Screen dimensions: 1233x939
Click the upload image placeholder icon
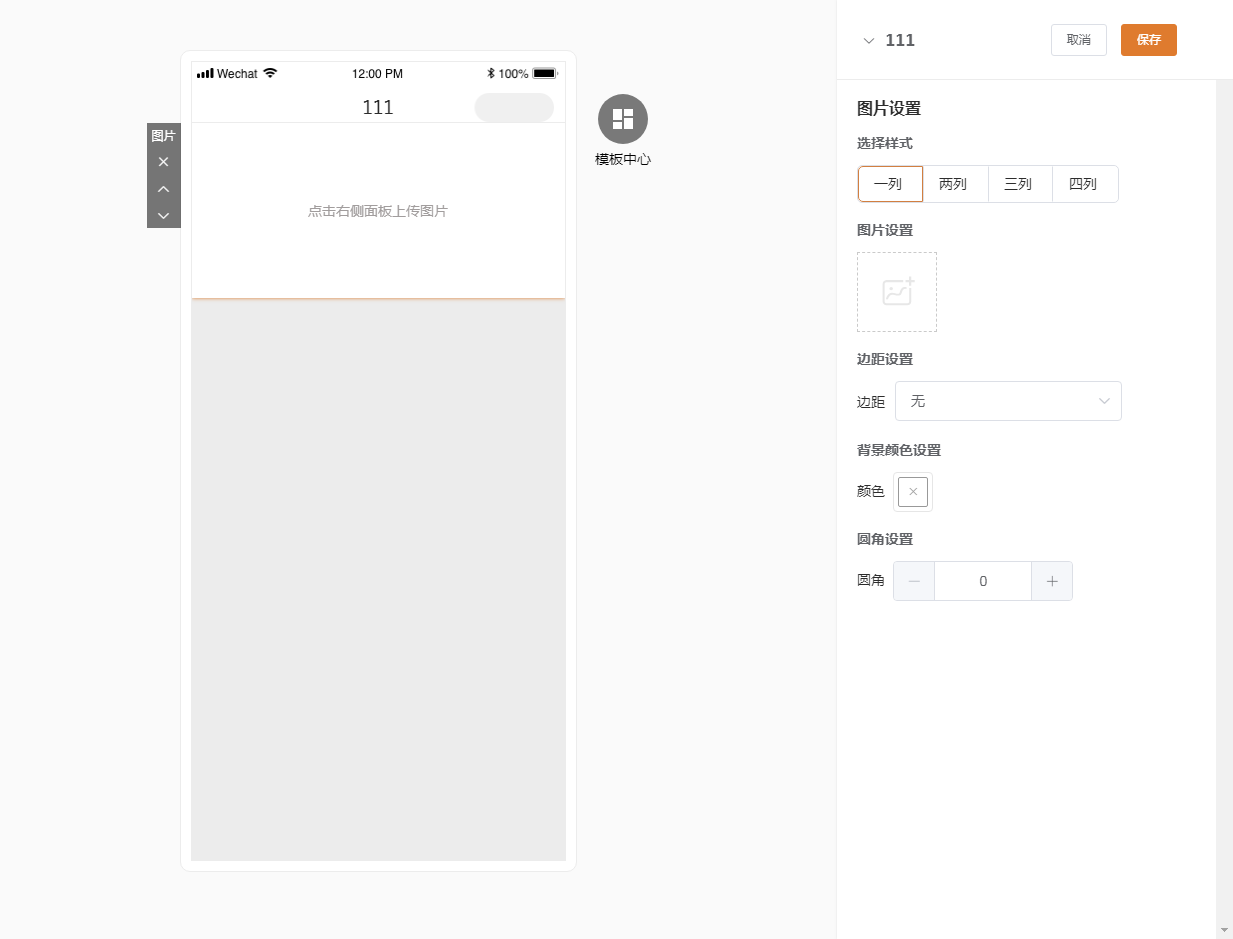click(x=896, y=292)
